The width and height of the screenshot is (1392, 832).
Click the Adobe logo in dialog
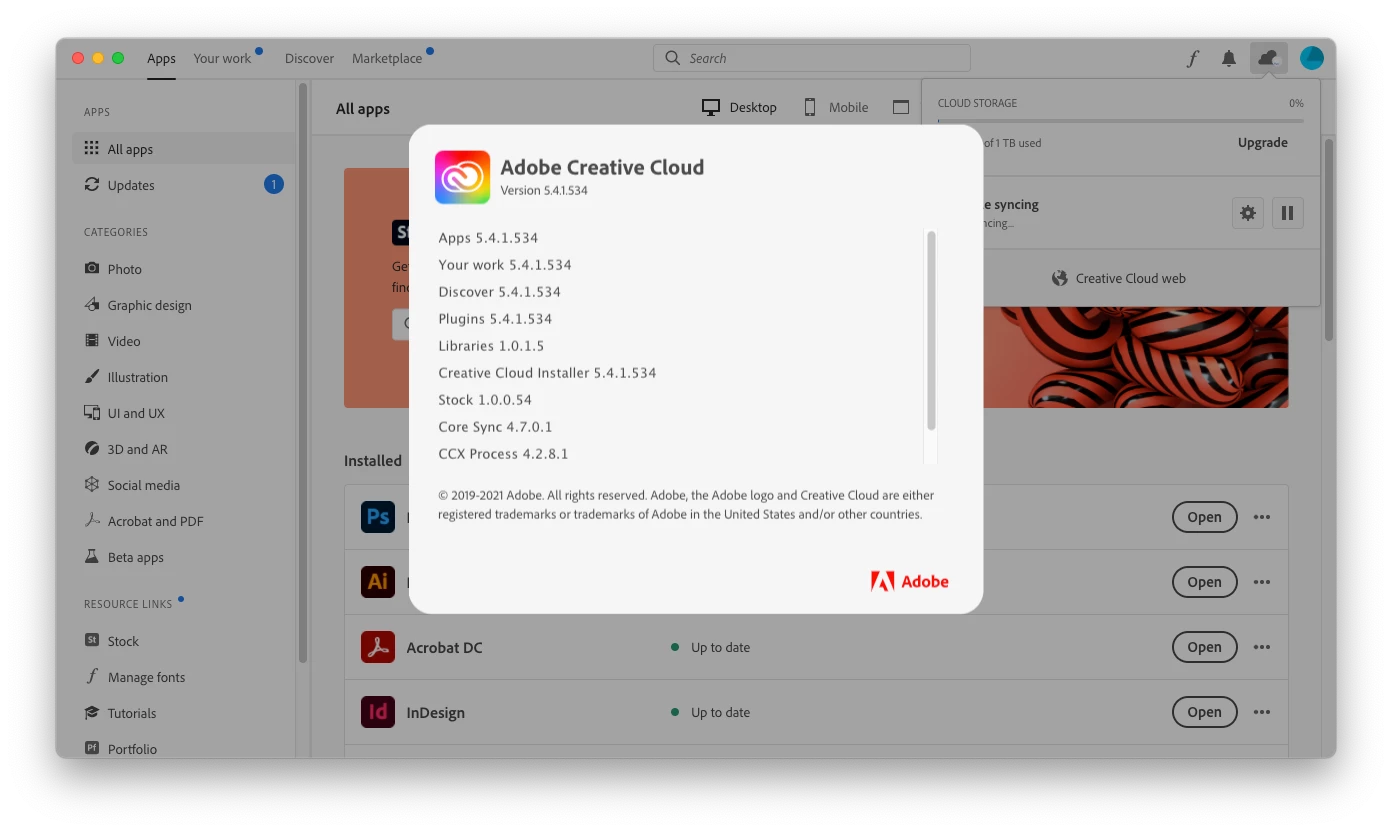pos(910,581)
